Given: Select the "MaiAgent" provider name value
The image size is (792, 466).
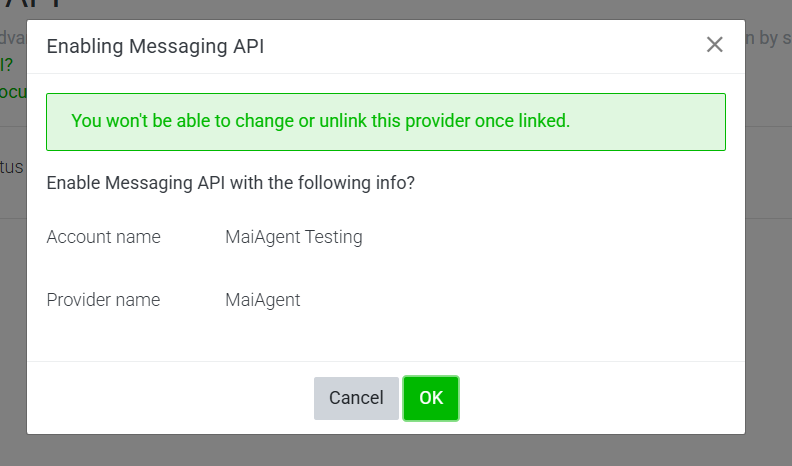Looking at the screenshot, I should point(263,299).
